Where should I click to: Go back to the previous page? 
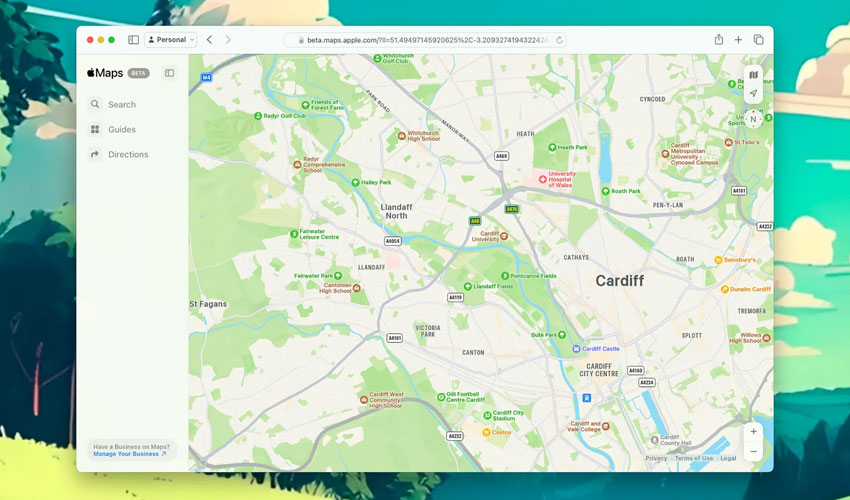(209, 40)
